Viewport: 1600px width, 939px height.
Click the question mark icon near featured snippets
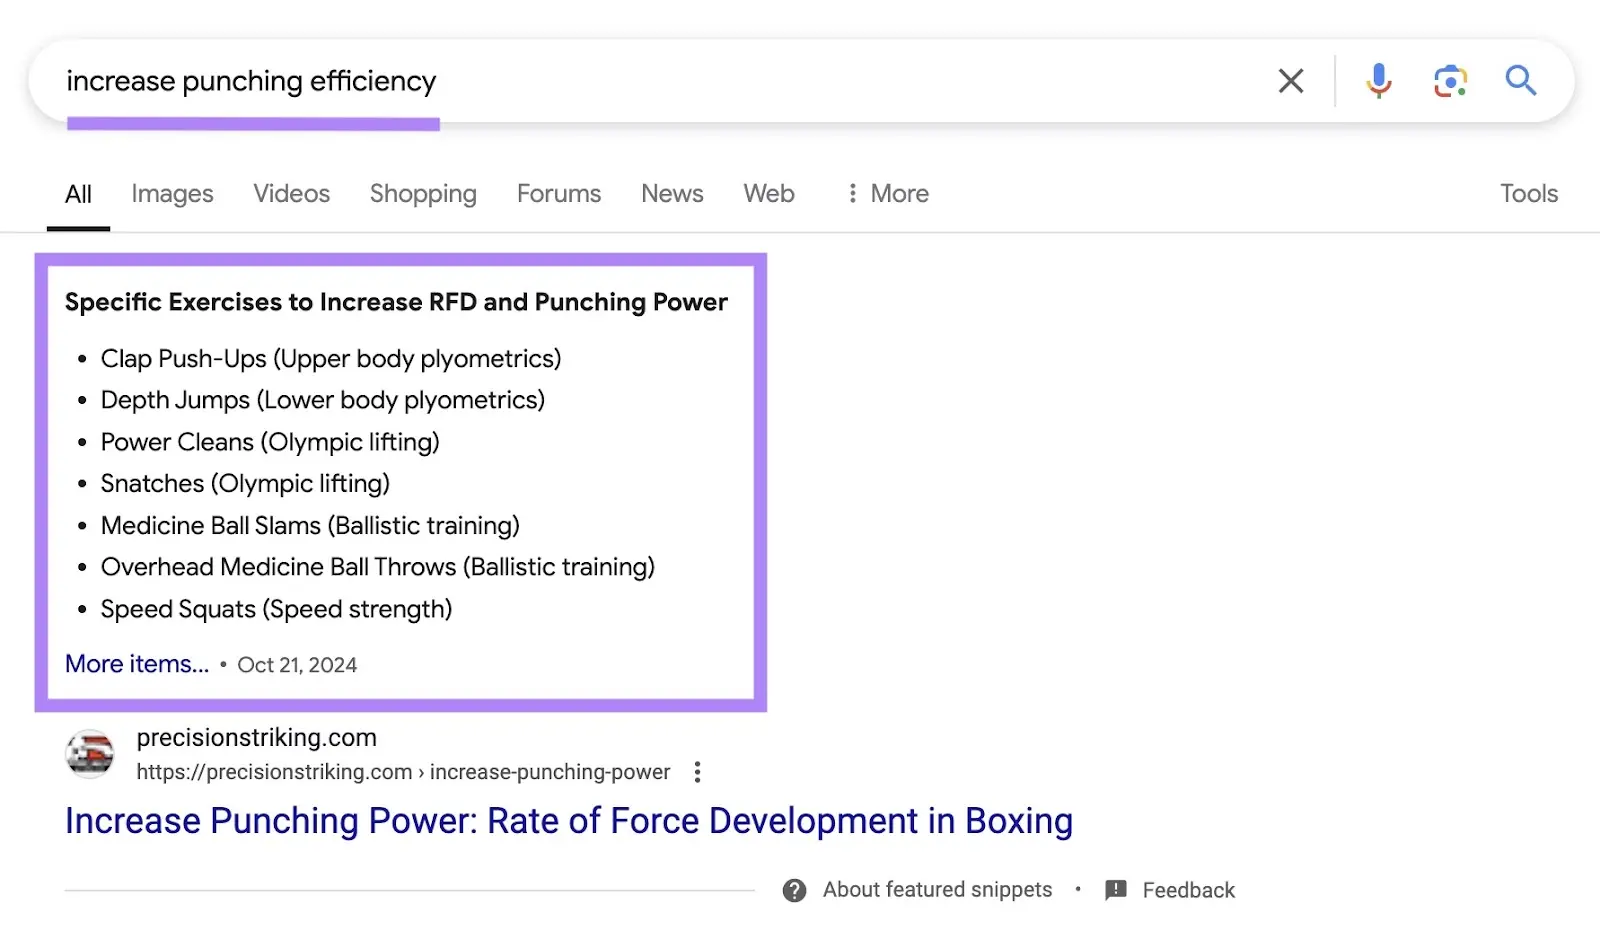(x=793, y=889)
